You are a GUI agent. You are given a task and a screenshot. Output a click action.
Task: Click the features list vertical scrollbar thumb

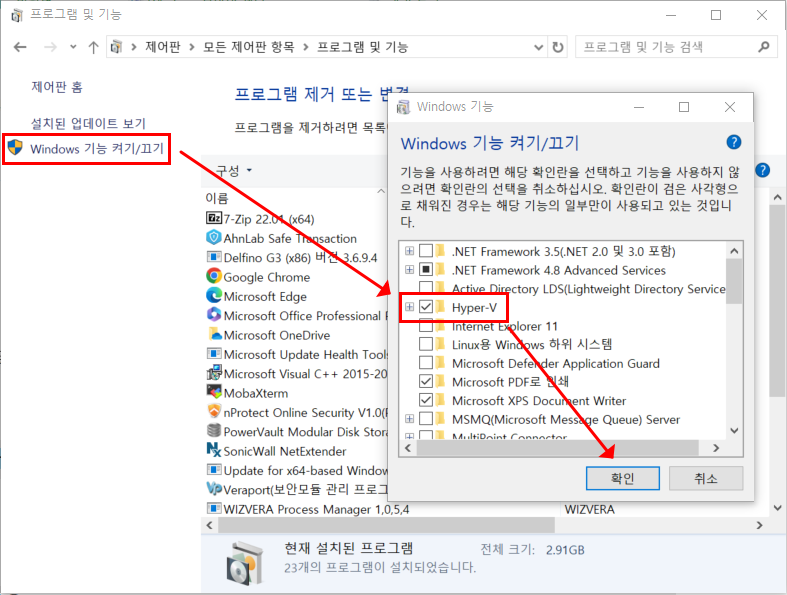(x=734, y=281)
